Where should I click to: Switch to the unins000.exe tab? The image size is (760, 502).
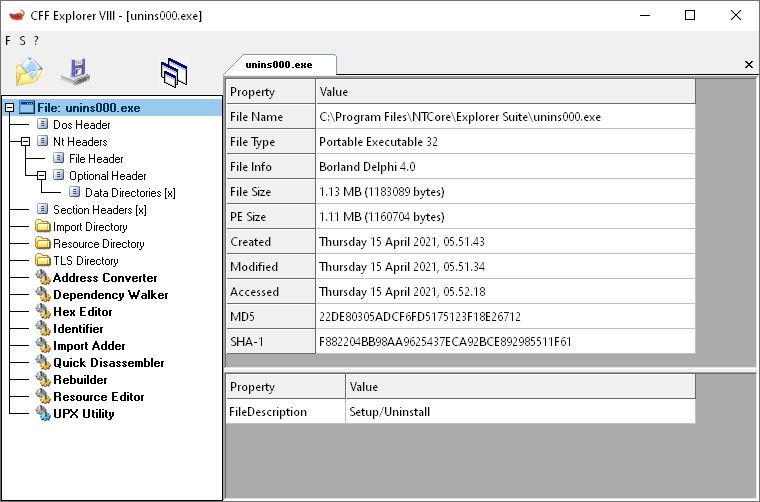pos(279,64)
